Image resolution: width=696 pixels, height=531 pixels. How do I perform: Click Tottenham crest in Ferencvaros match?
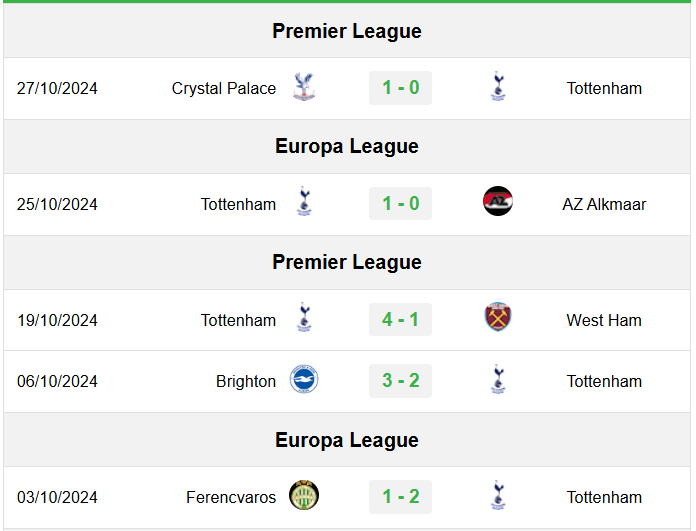click(498, 495)
